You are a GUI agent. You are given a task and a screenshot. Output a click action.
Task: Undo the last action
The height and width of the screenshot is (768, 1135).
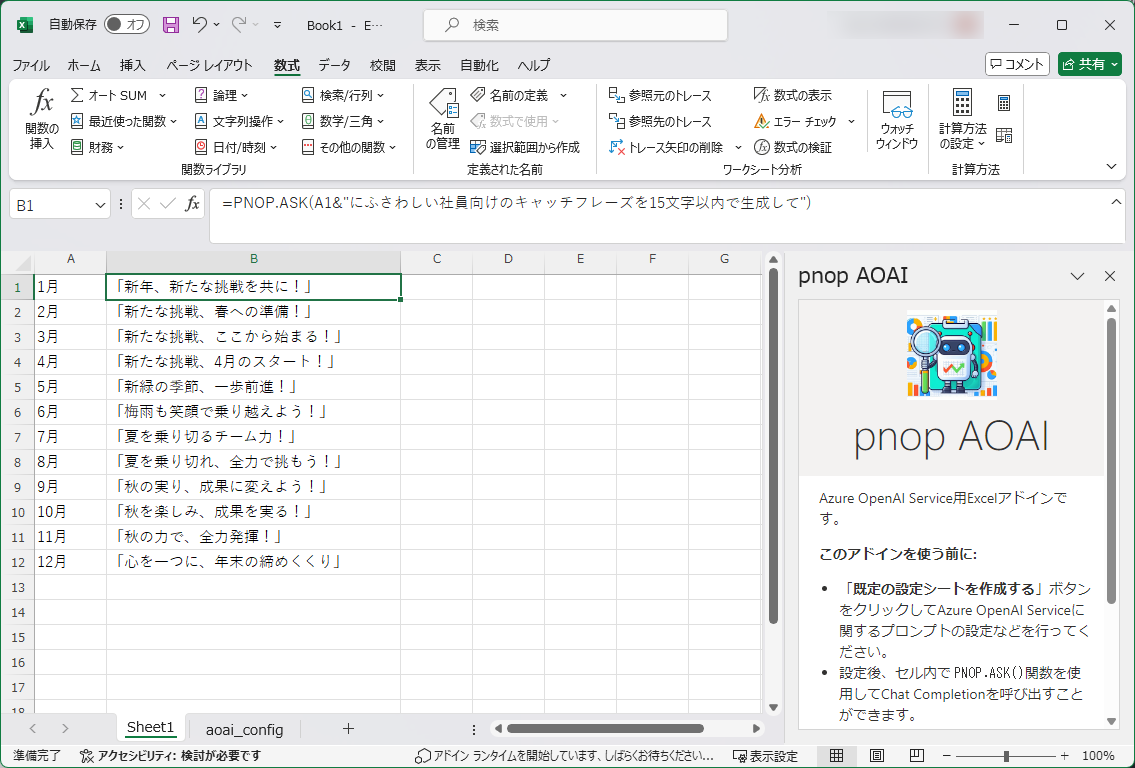[x=200, y=25]
